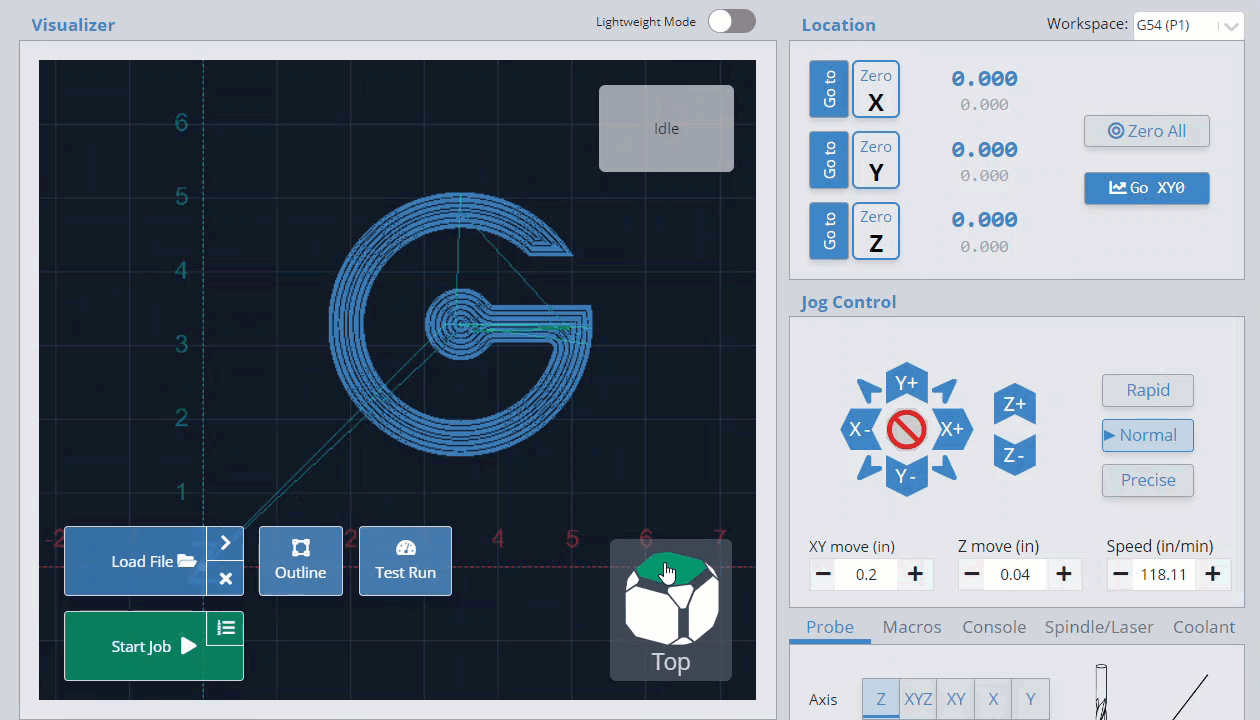The width and height of the screenshot is (1260, 720).
Task: Click the Idle machine status indicator
Action: 666,128
